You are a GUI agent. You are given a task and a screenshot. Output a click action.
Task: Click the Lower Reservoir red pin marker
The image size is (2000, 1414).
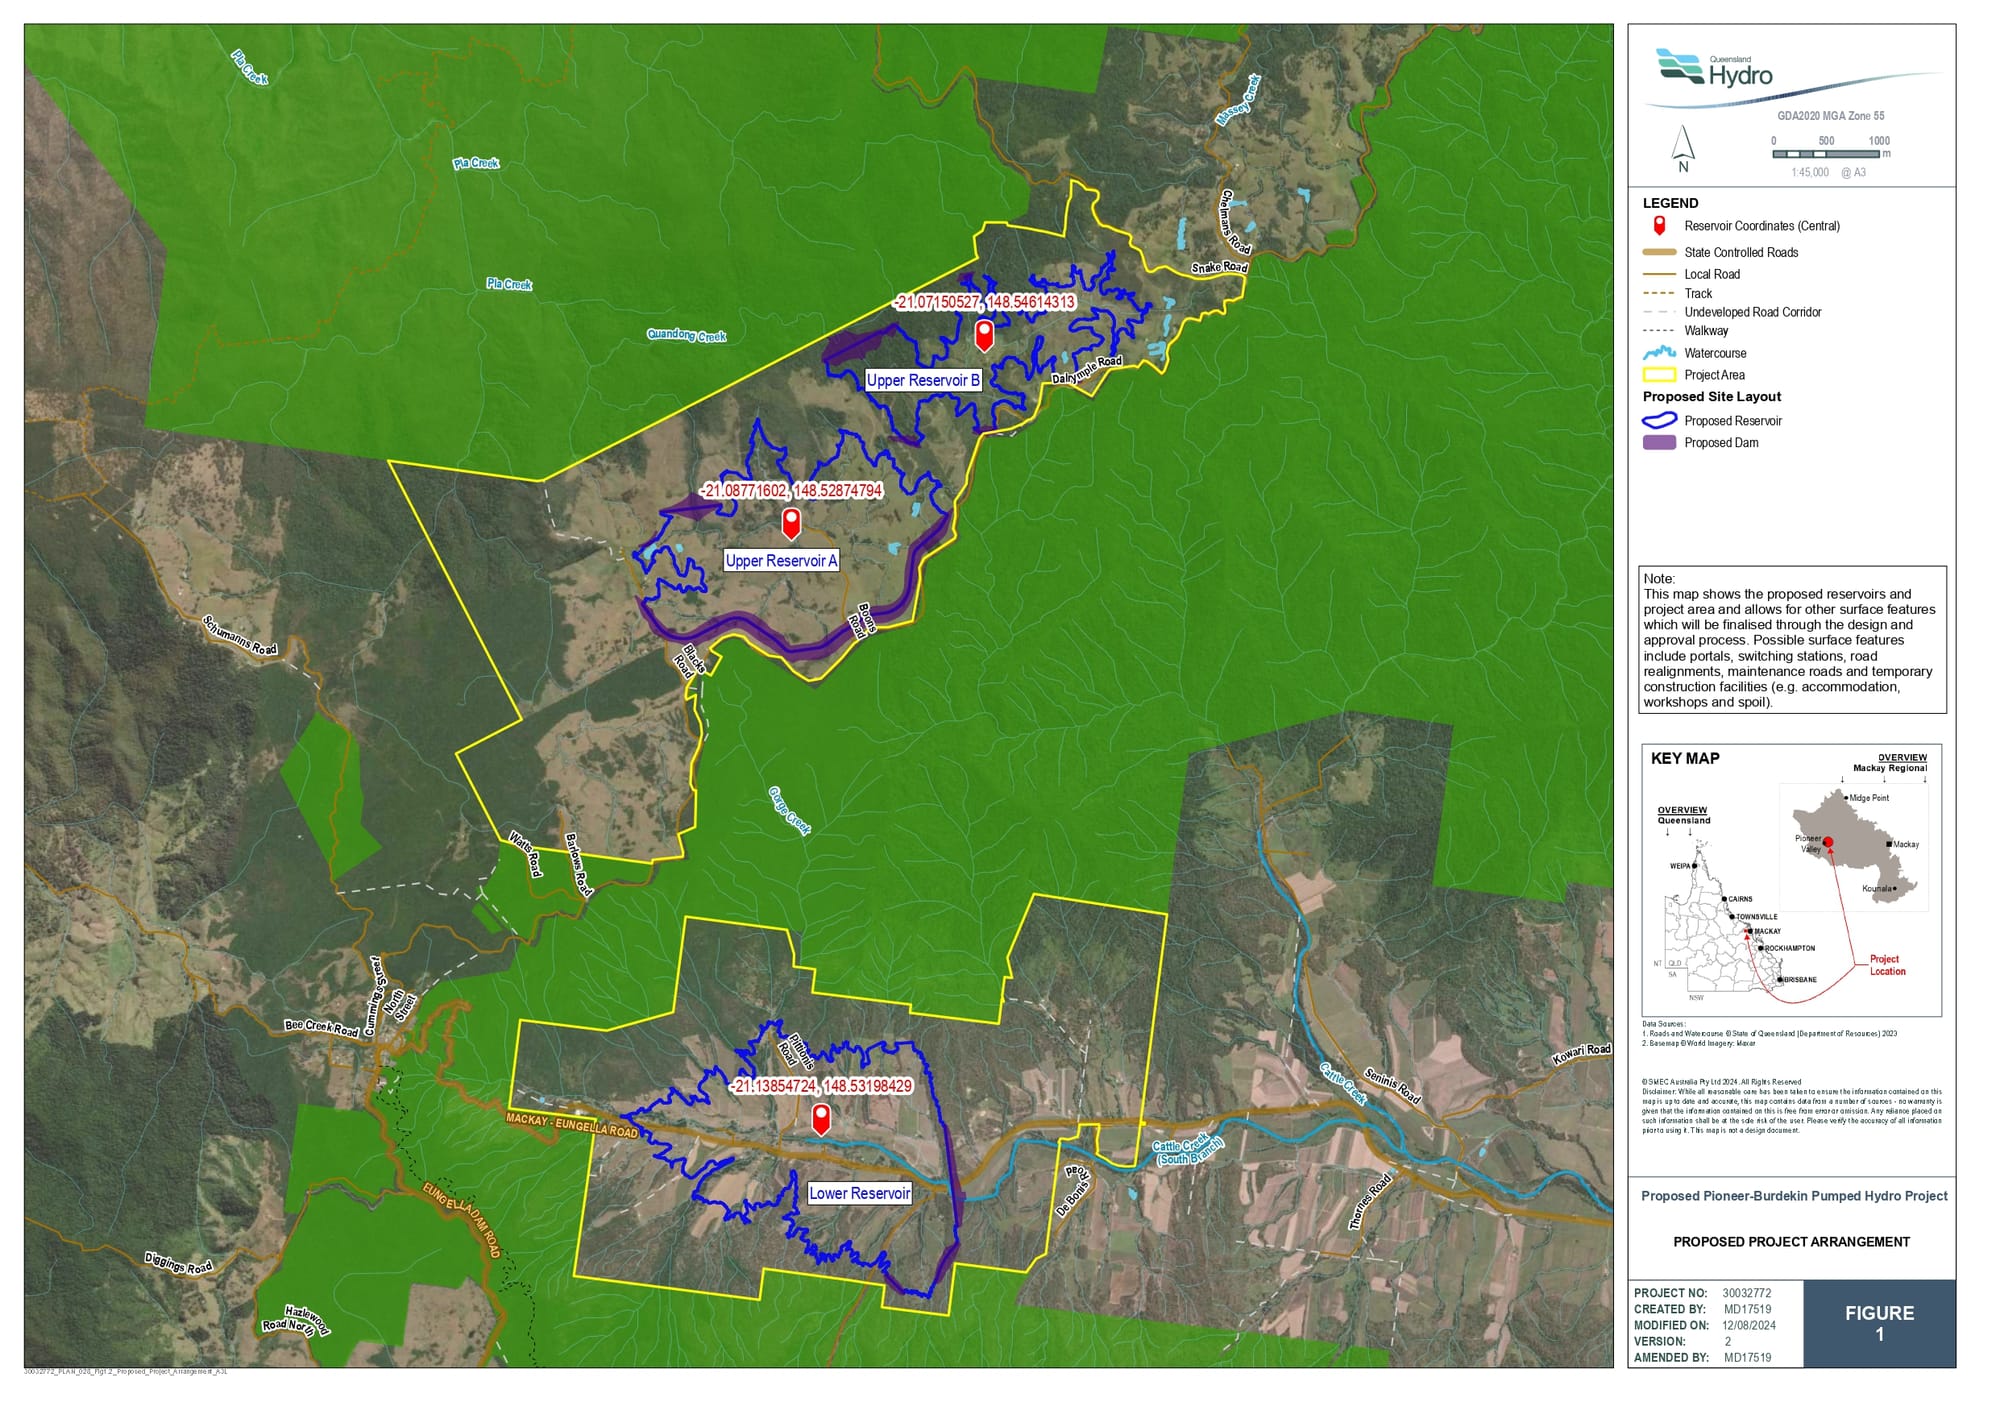tap(821, 1118)
